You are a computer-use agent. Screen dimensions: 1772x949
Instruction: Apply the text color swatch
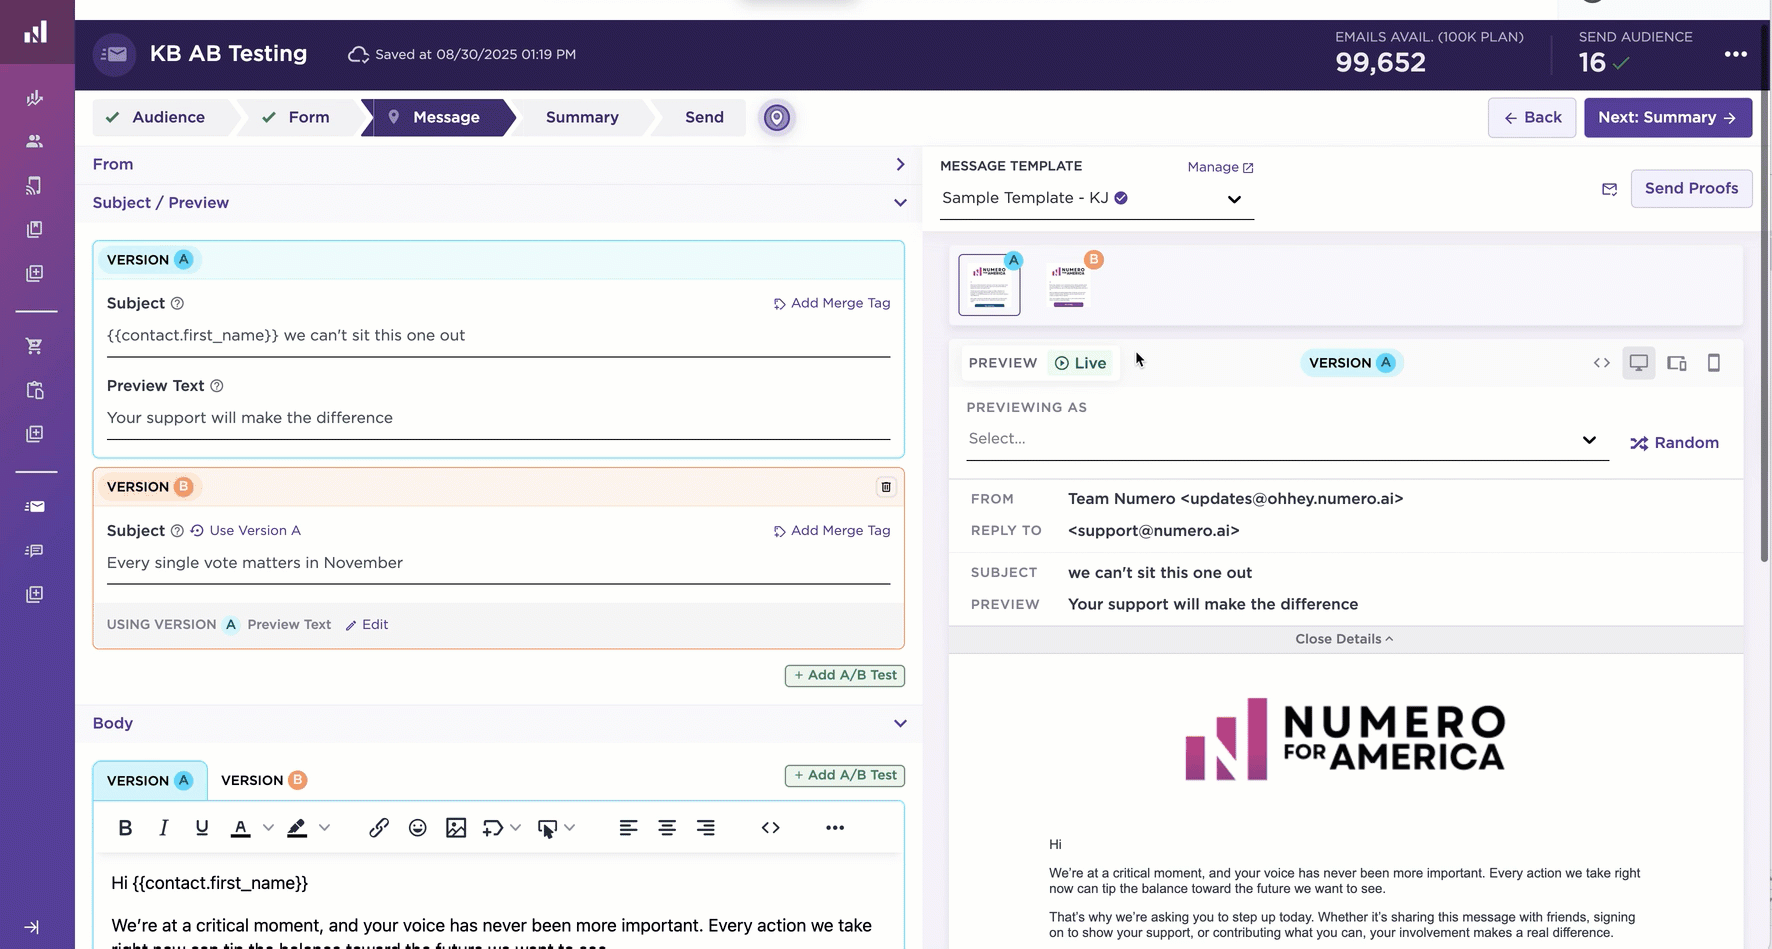click(x=241, y=828)
